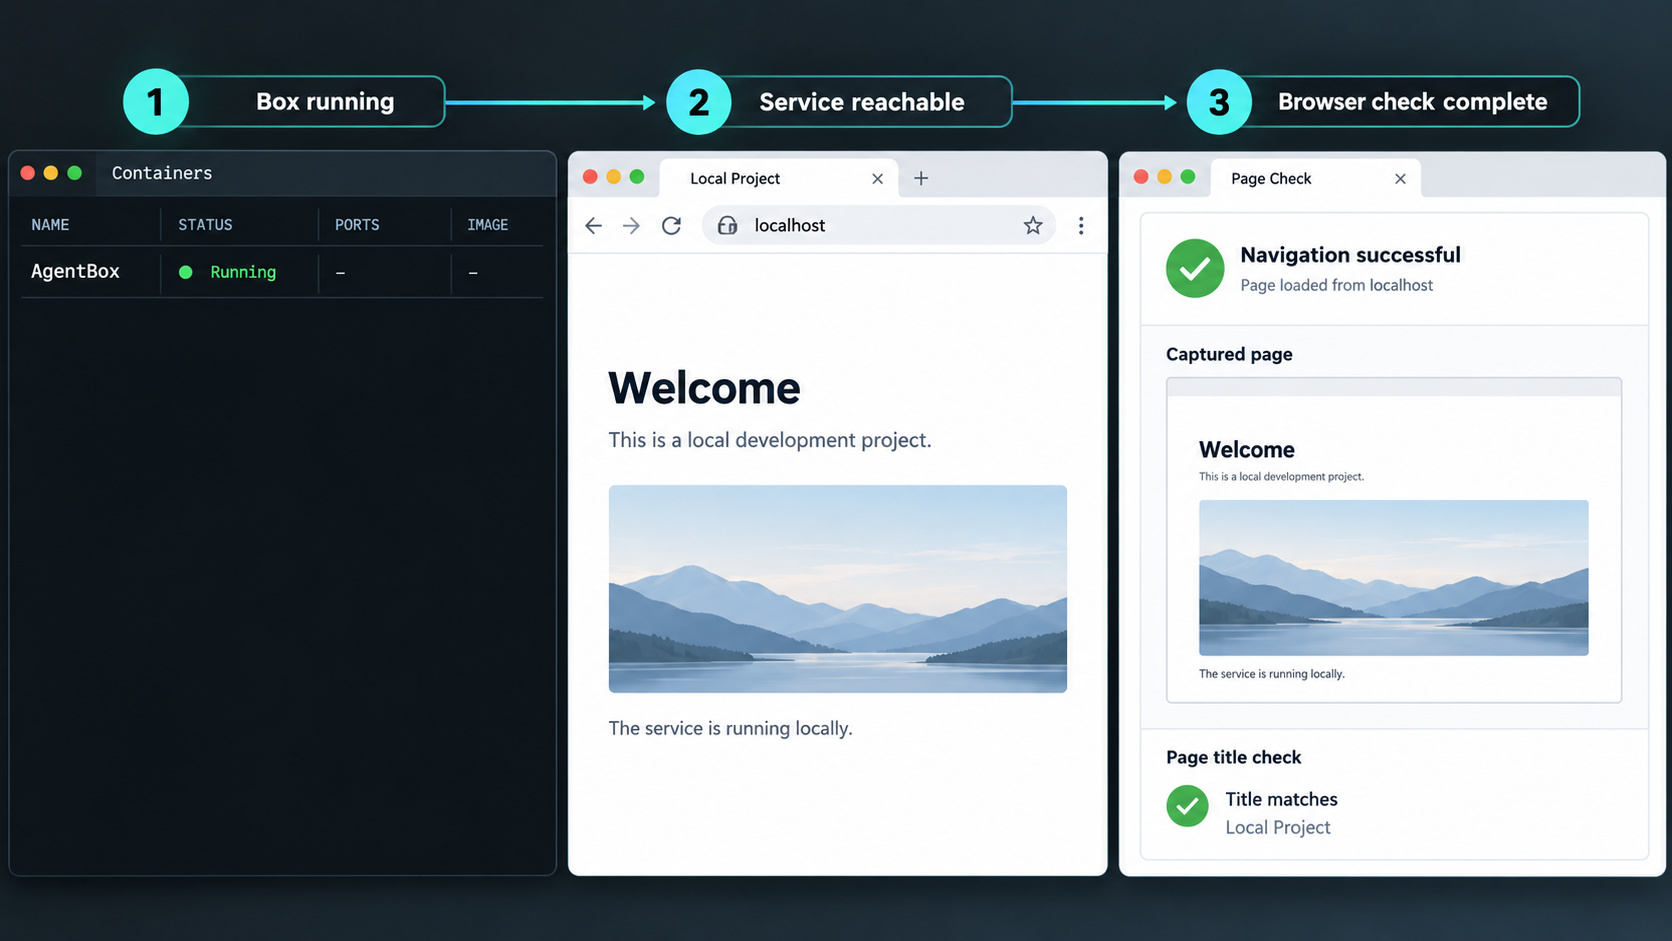Click the PORTS column header
1672x941 pixels.
point(357,225)
